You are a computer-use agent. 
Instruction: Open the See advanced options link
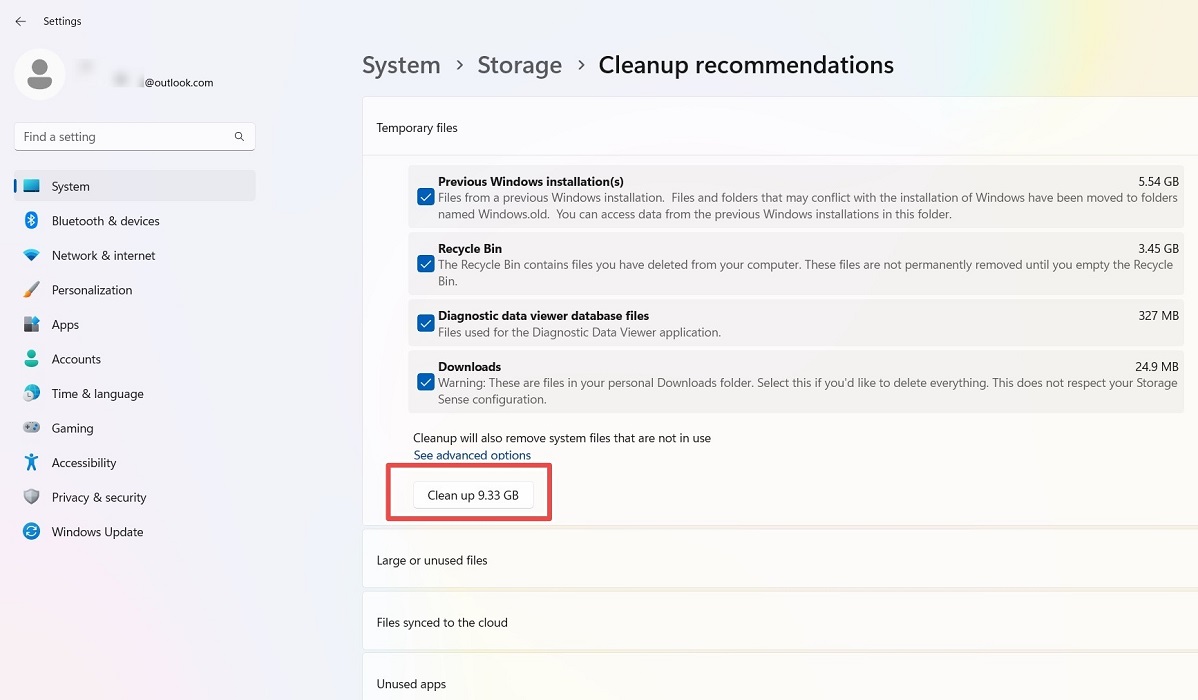coord(472,455)
